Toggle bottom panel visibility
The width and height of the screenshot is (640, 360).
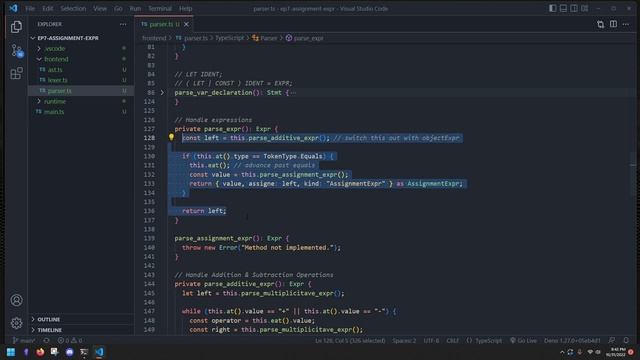point(563,8)
